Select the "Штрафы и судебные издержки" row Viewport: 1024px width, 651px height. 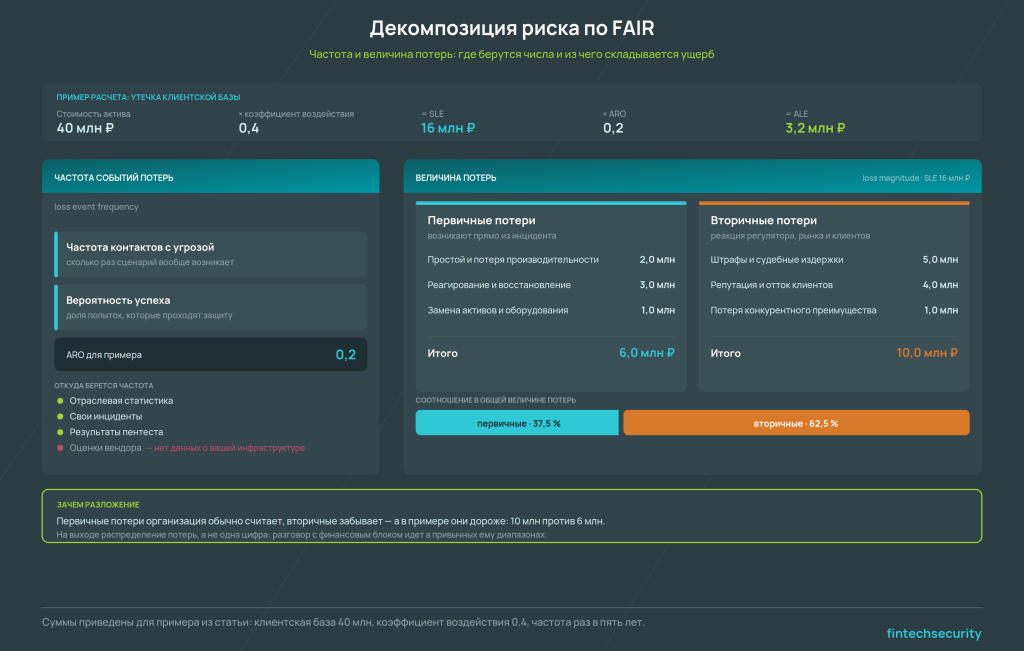(834, 260)
